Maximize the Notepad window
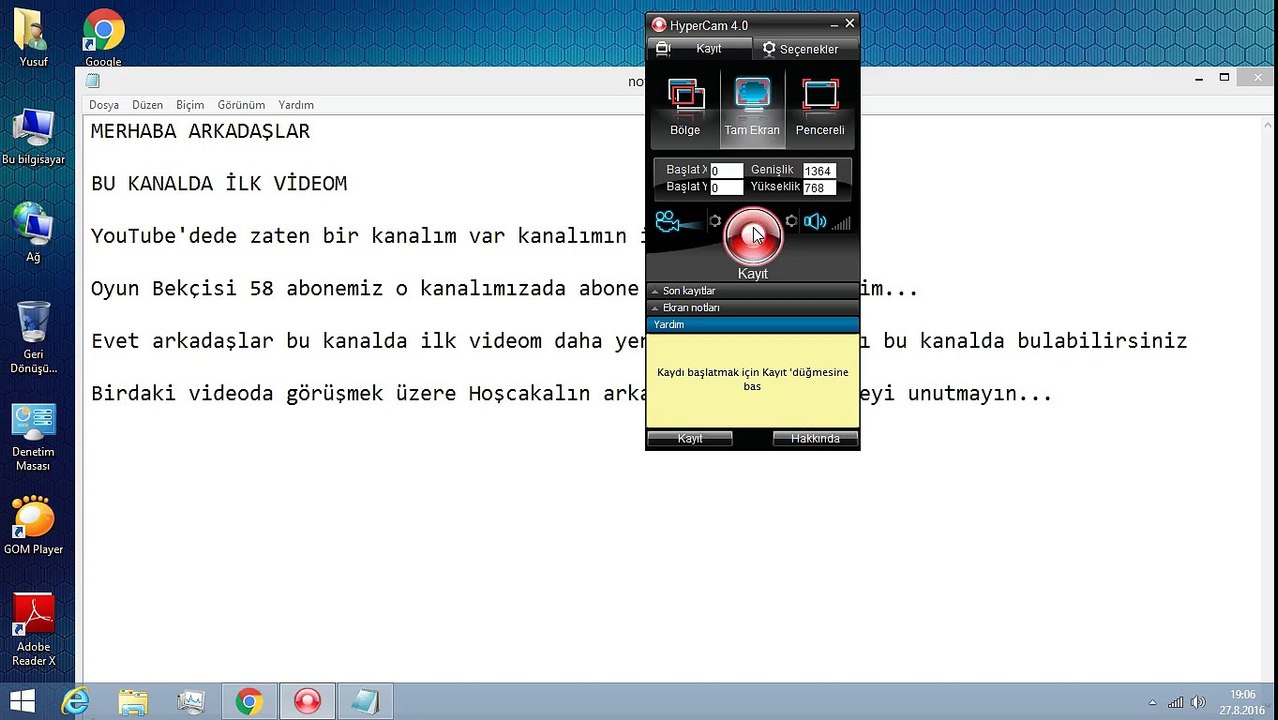 1224,78
